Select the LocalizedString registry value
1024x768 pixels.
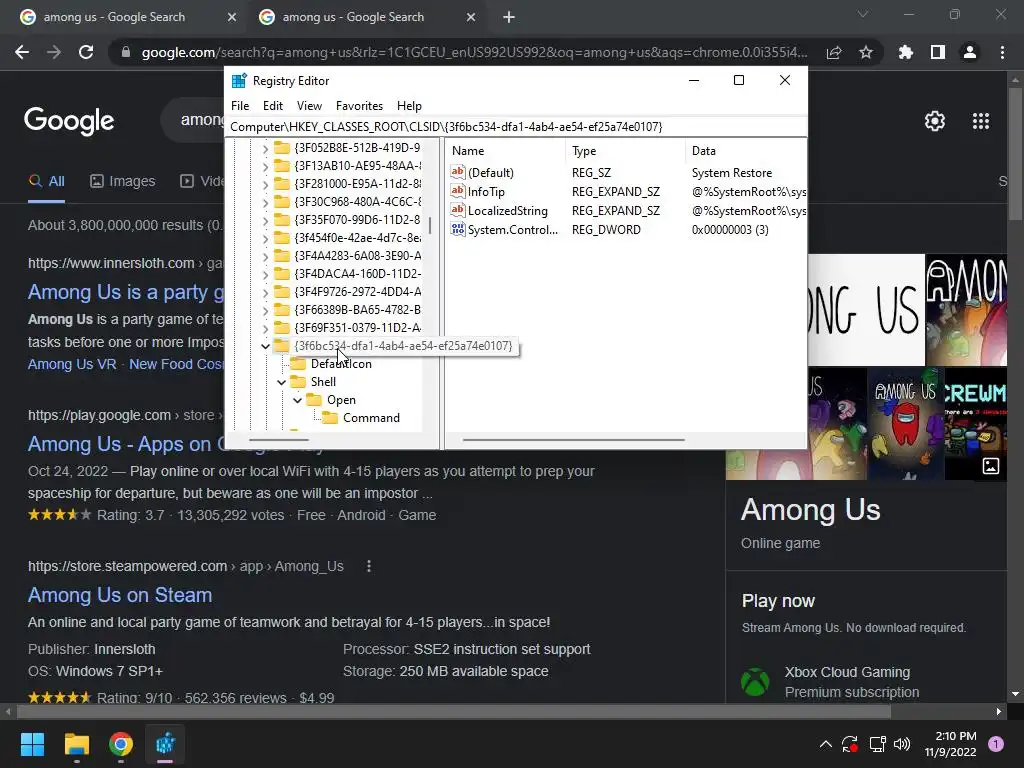click(x=507, y=211)
